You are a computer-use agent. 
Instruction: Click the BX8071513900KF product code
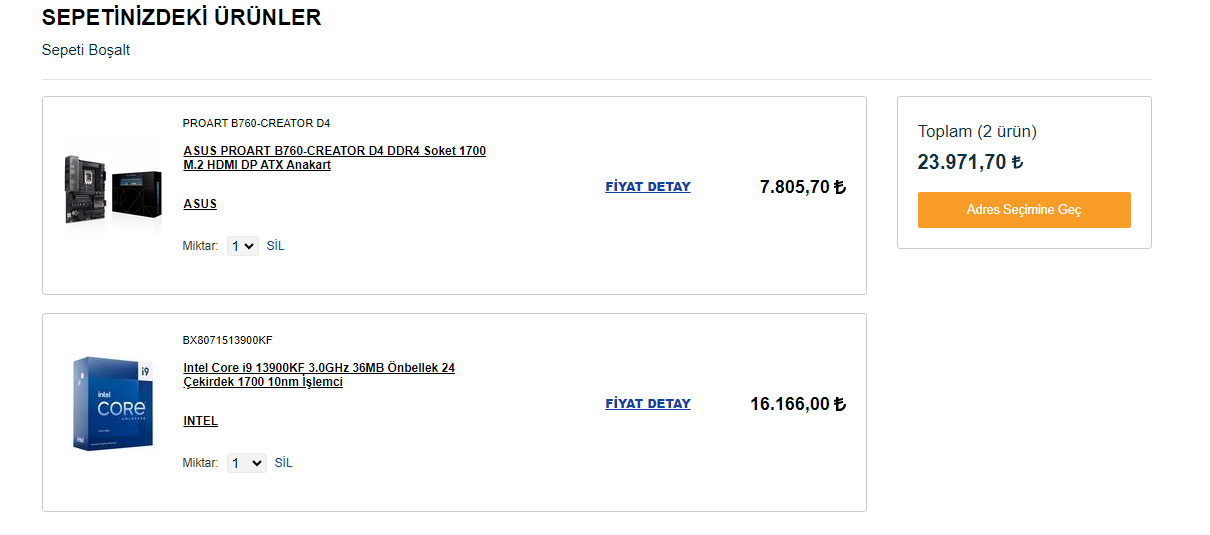(x=227, y=340)
